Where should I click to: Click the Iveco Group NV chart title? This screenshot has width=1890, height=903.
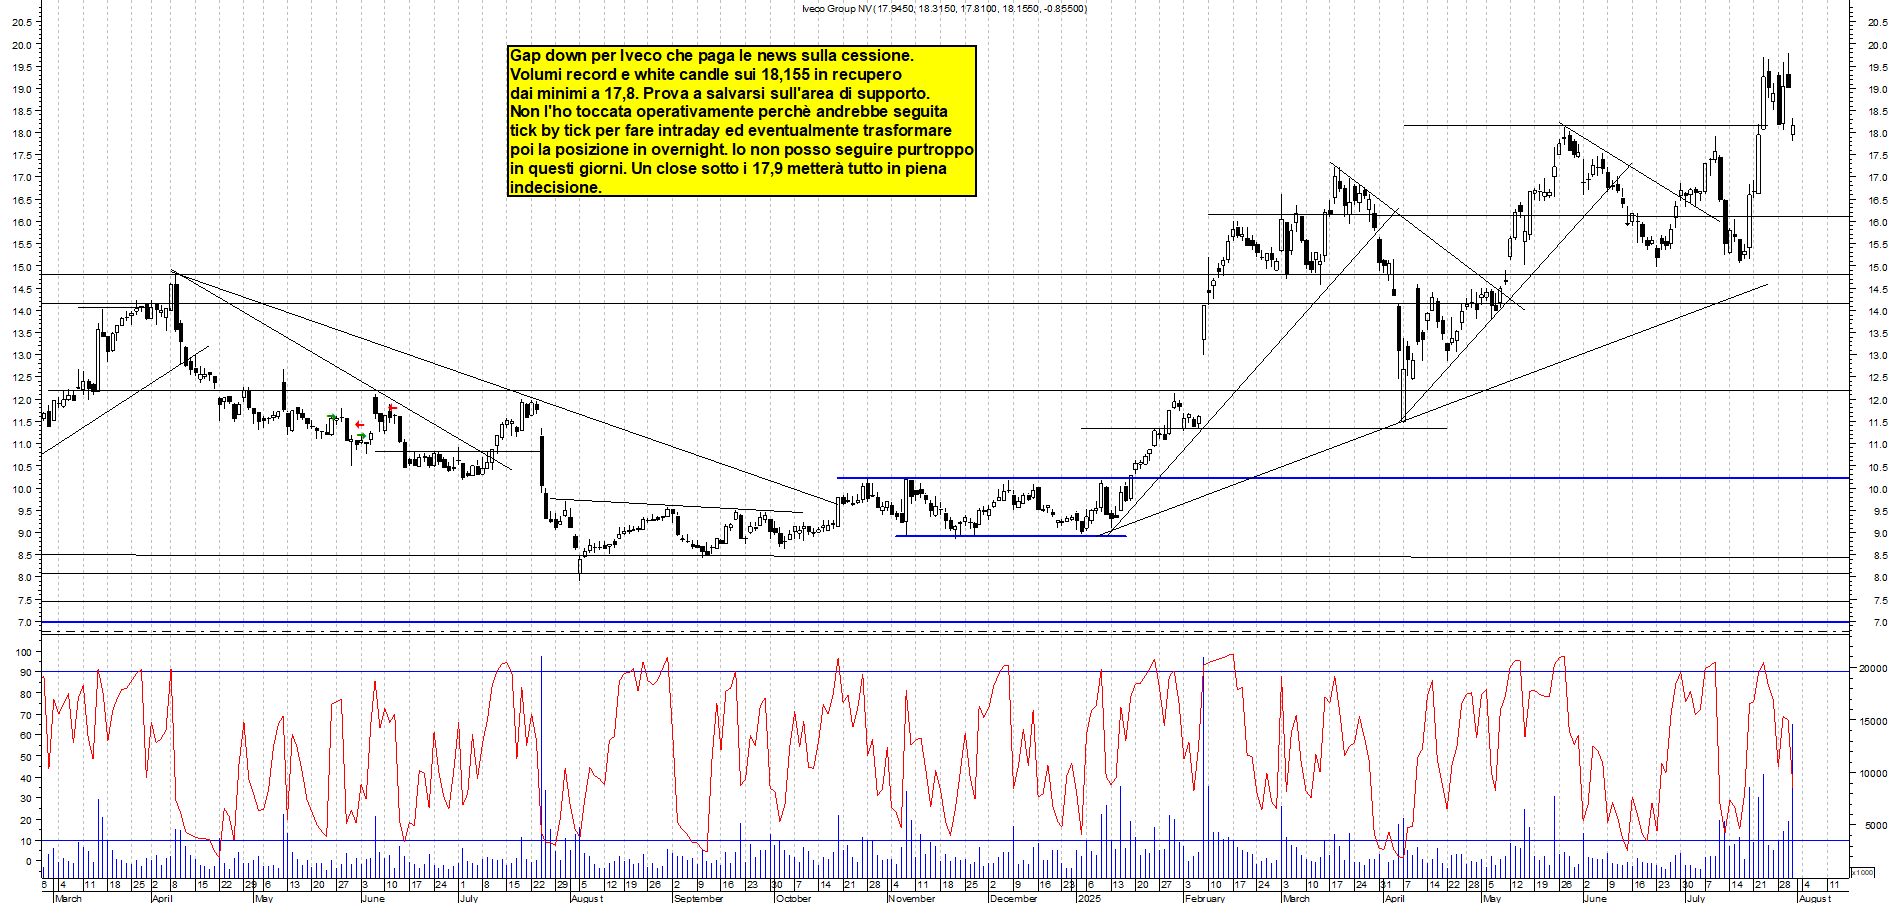(x=944, y=9)
